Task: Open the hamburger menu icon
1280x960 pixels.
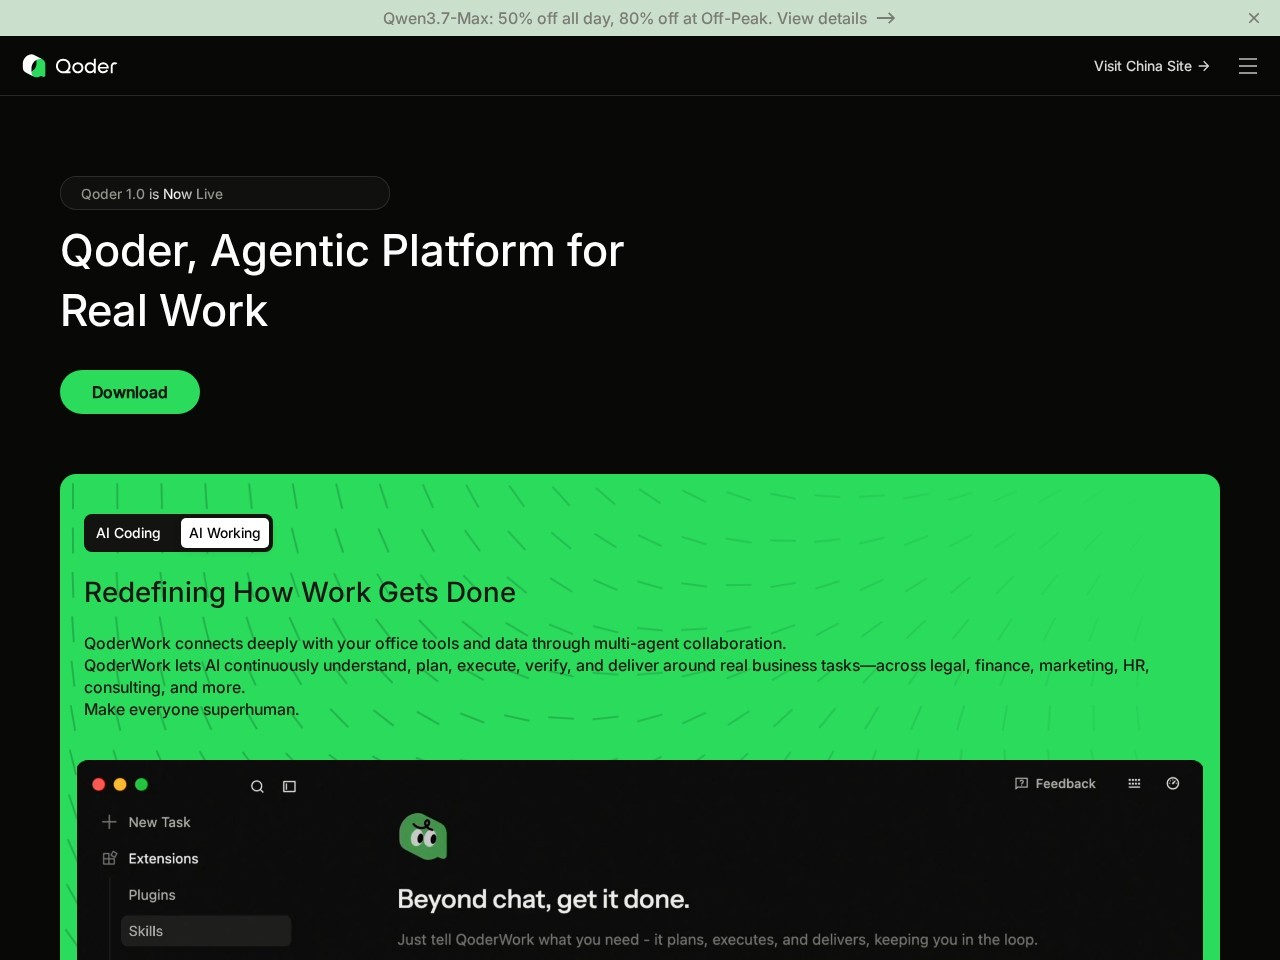Action: coord(1248,66)
